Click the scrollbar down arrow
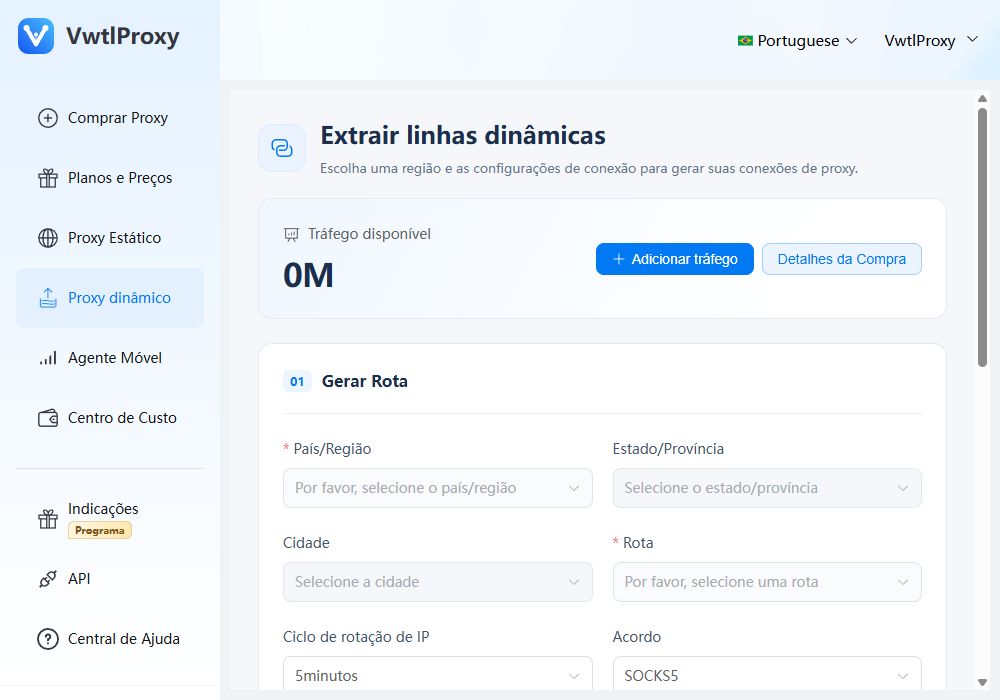1000x700 pixels. 982,682
